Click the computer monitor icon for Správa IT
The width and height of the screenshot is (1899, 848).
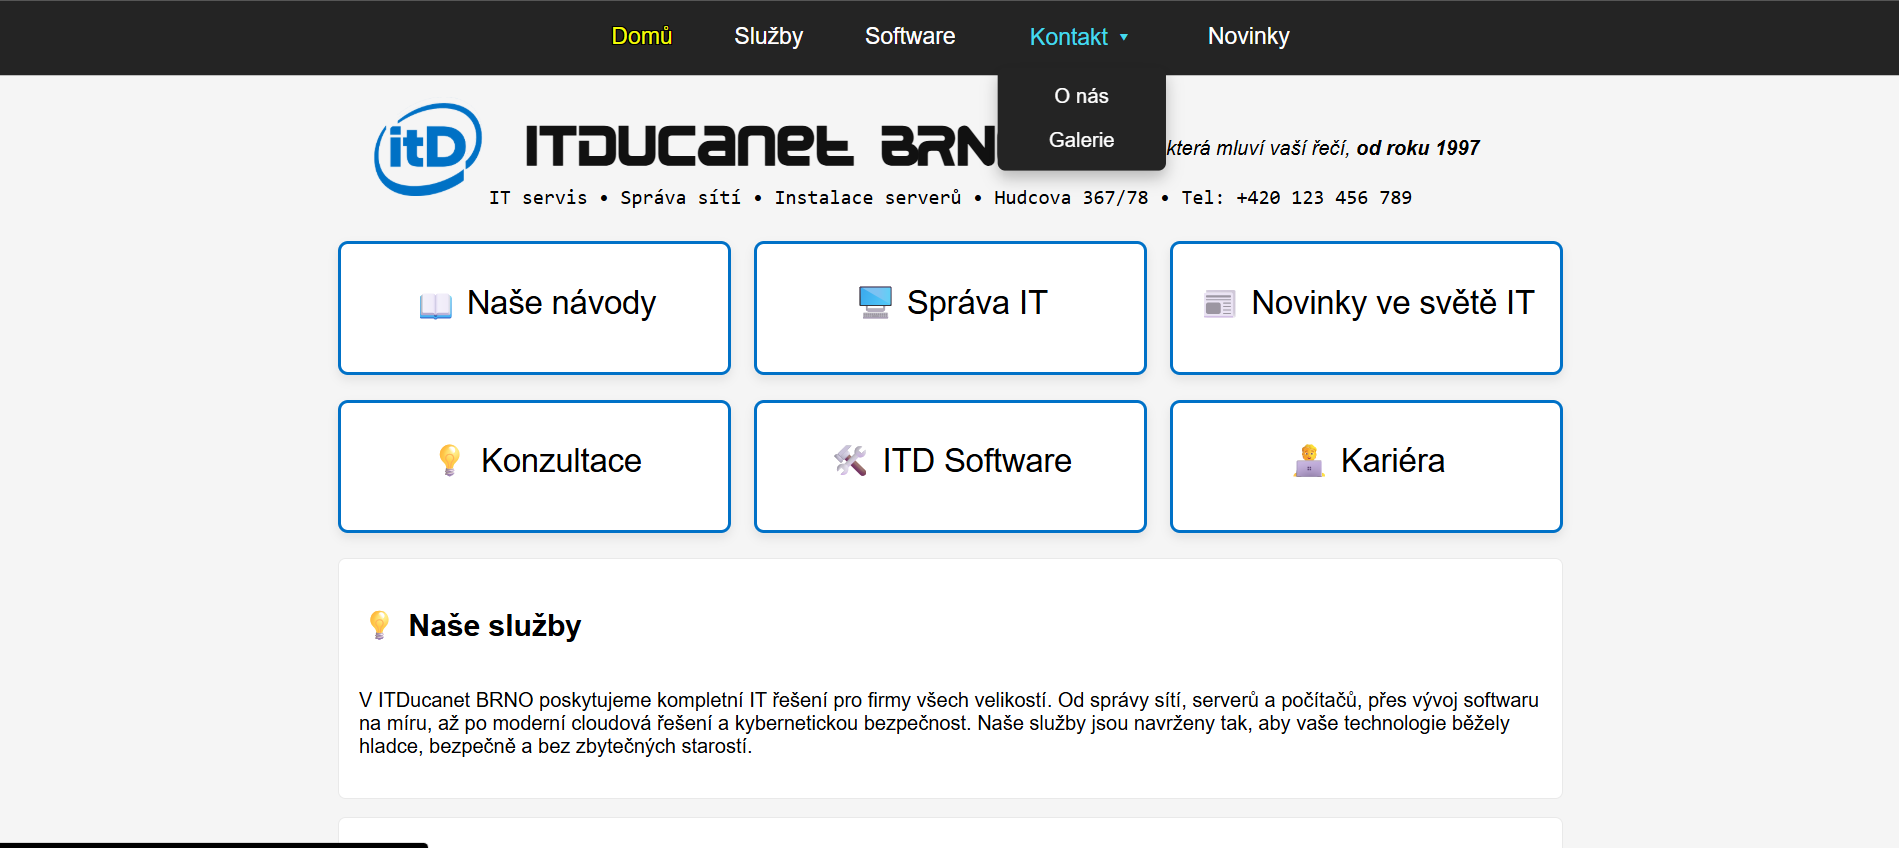click(x=875, y=302)
